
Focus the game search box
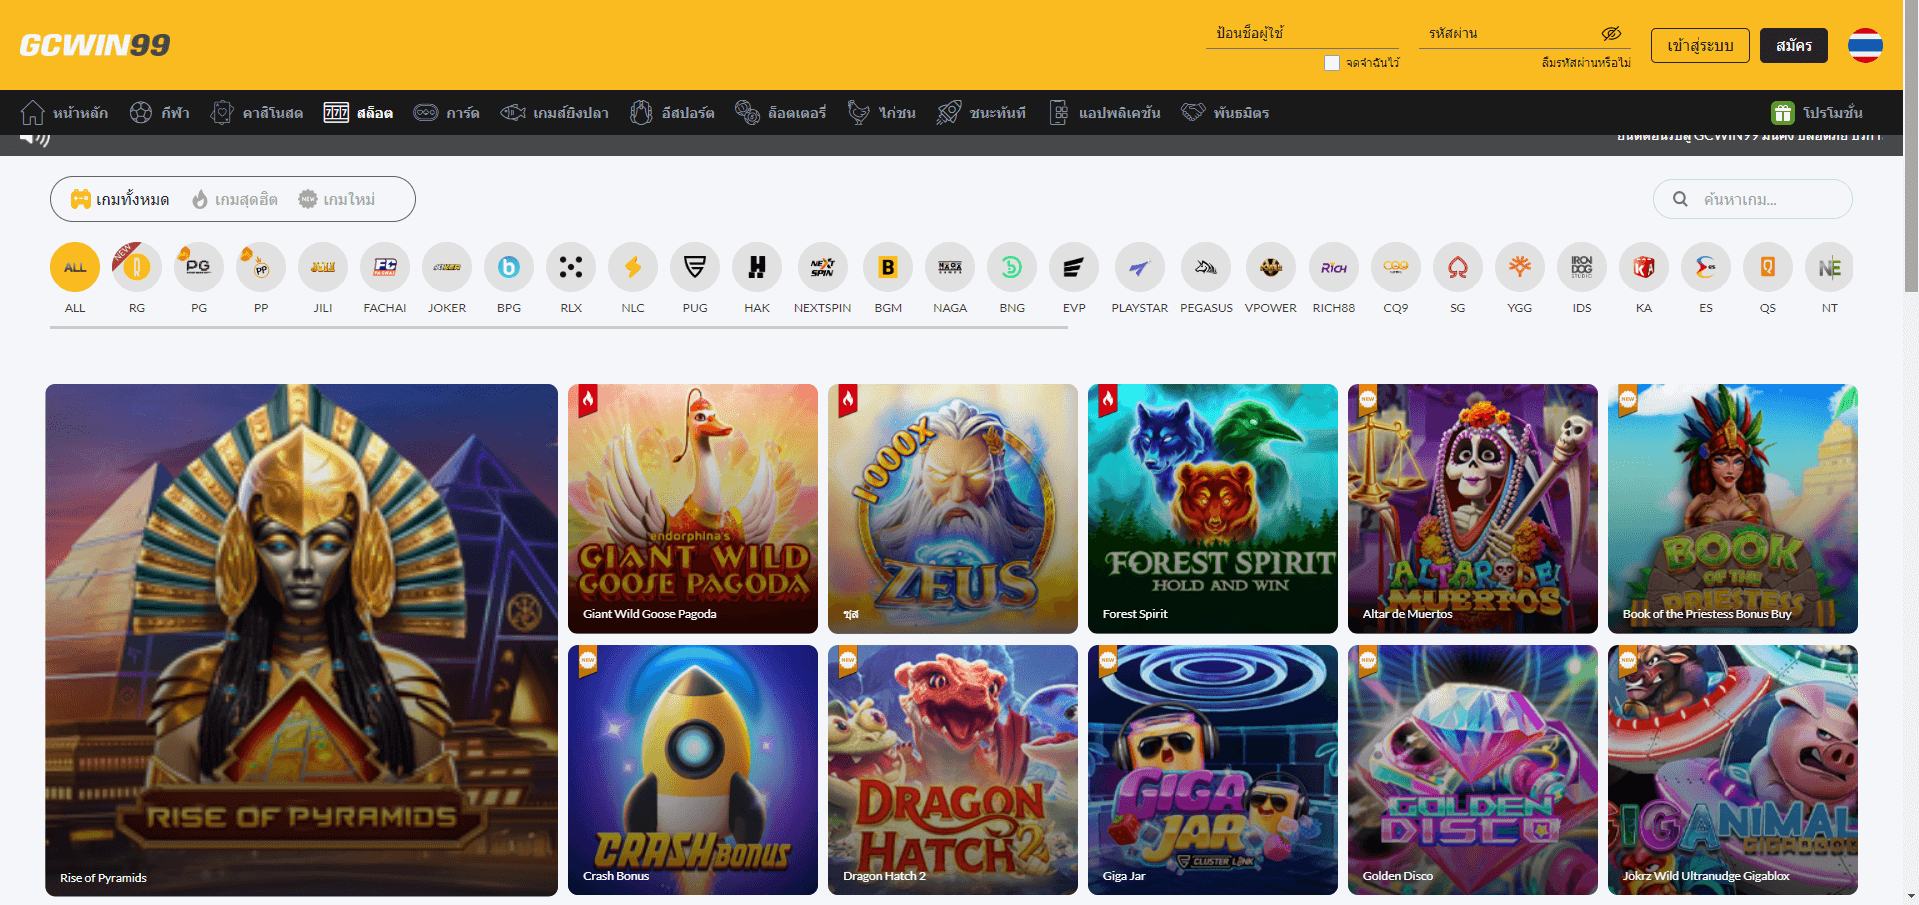tap(1753, 199)
